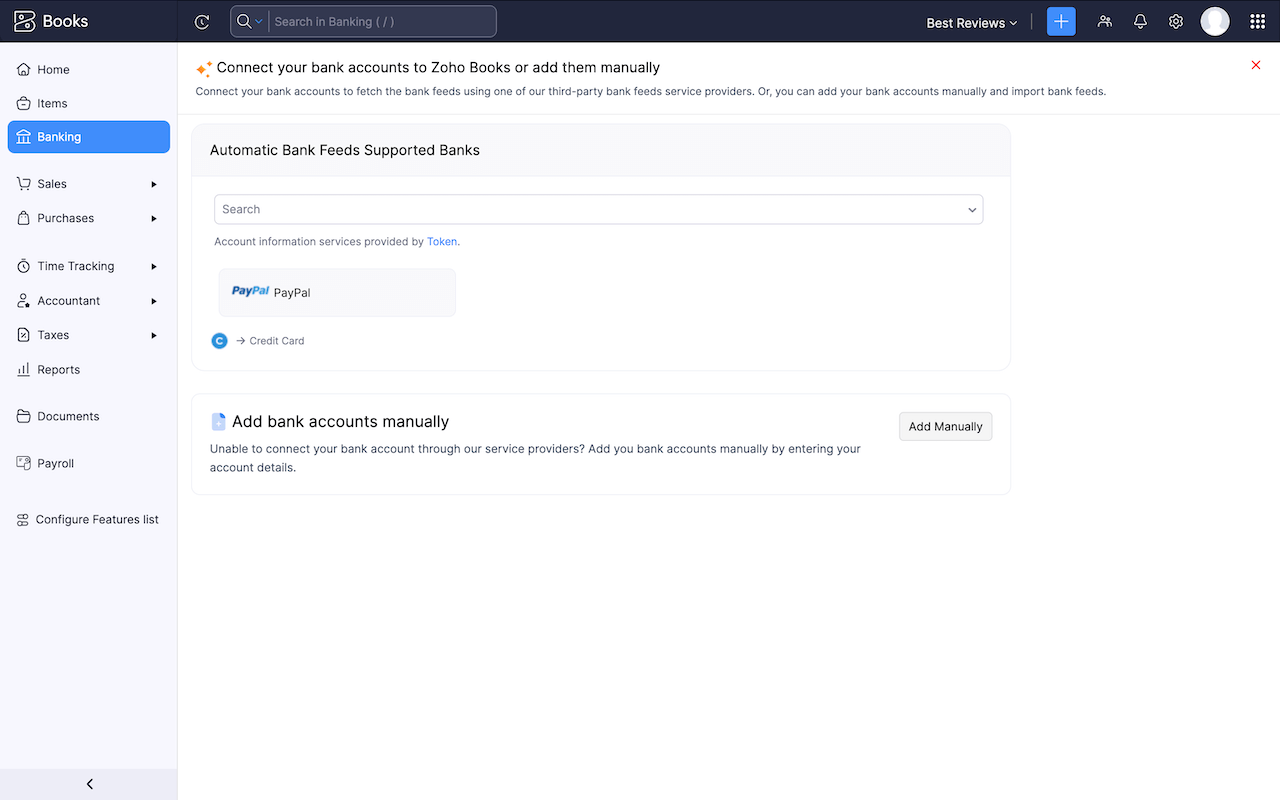
Task: Expand the Purchases section
Action: click(x=65, y=217)
